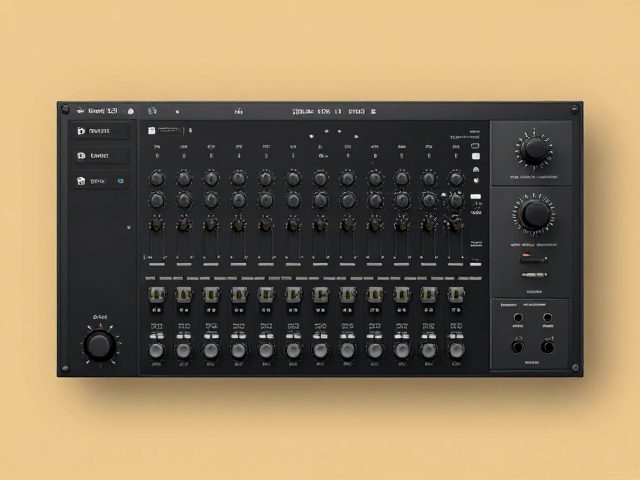Click the white bar button beside second knob row
Image resolution: width=640 pixels, height=480 pixels.
[476, 197]
